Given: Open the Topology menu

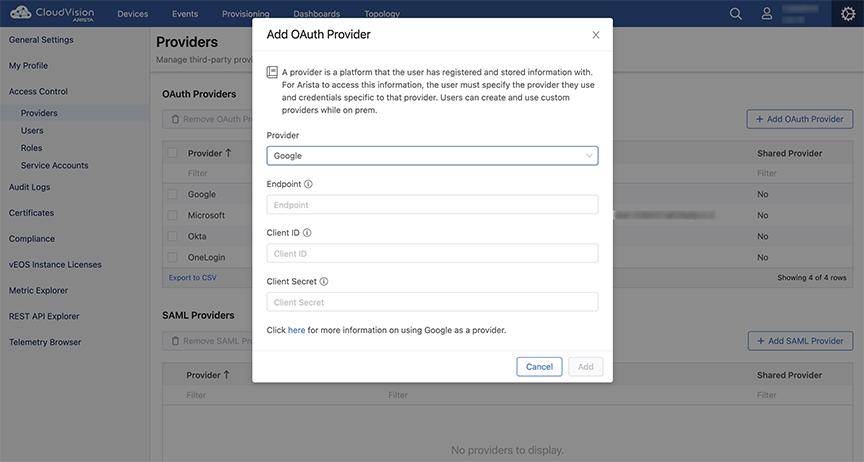Looking at the screenshot, I should coord(382,14).
